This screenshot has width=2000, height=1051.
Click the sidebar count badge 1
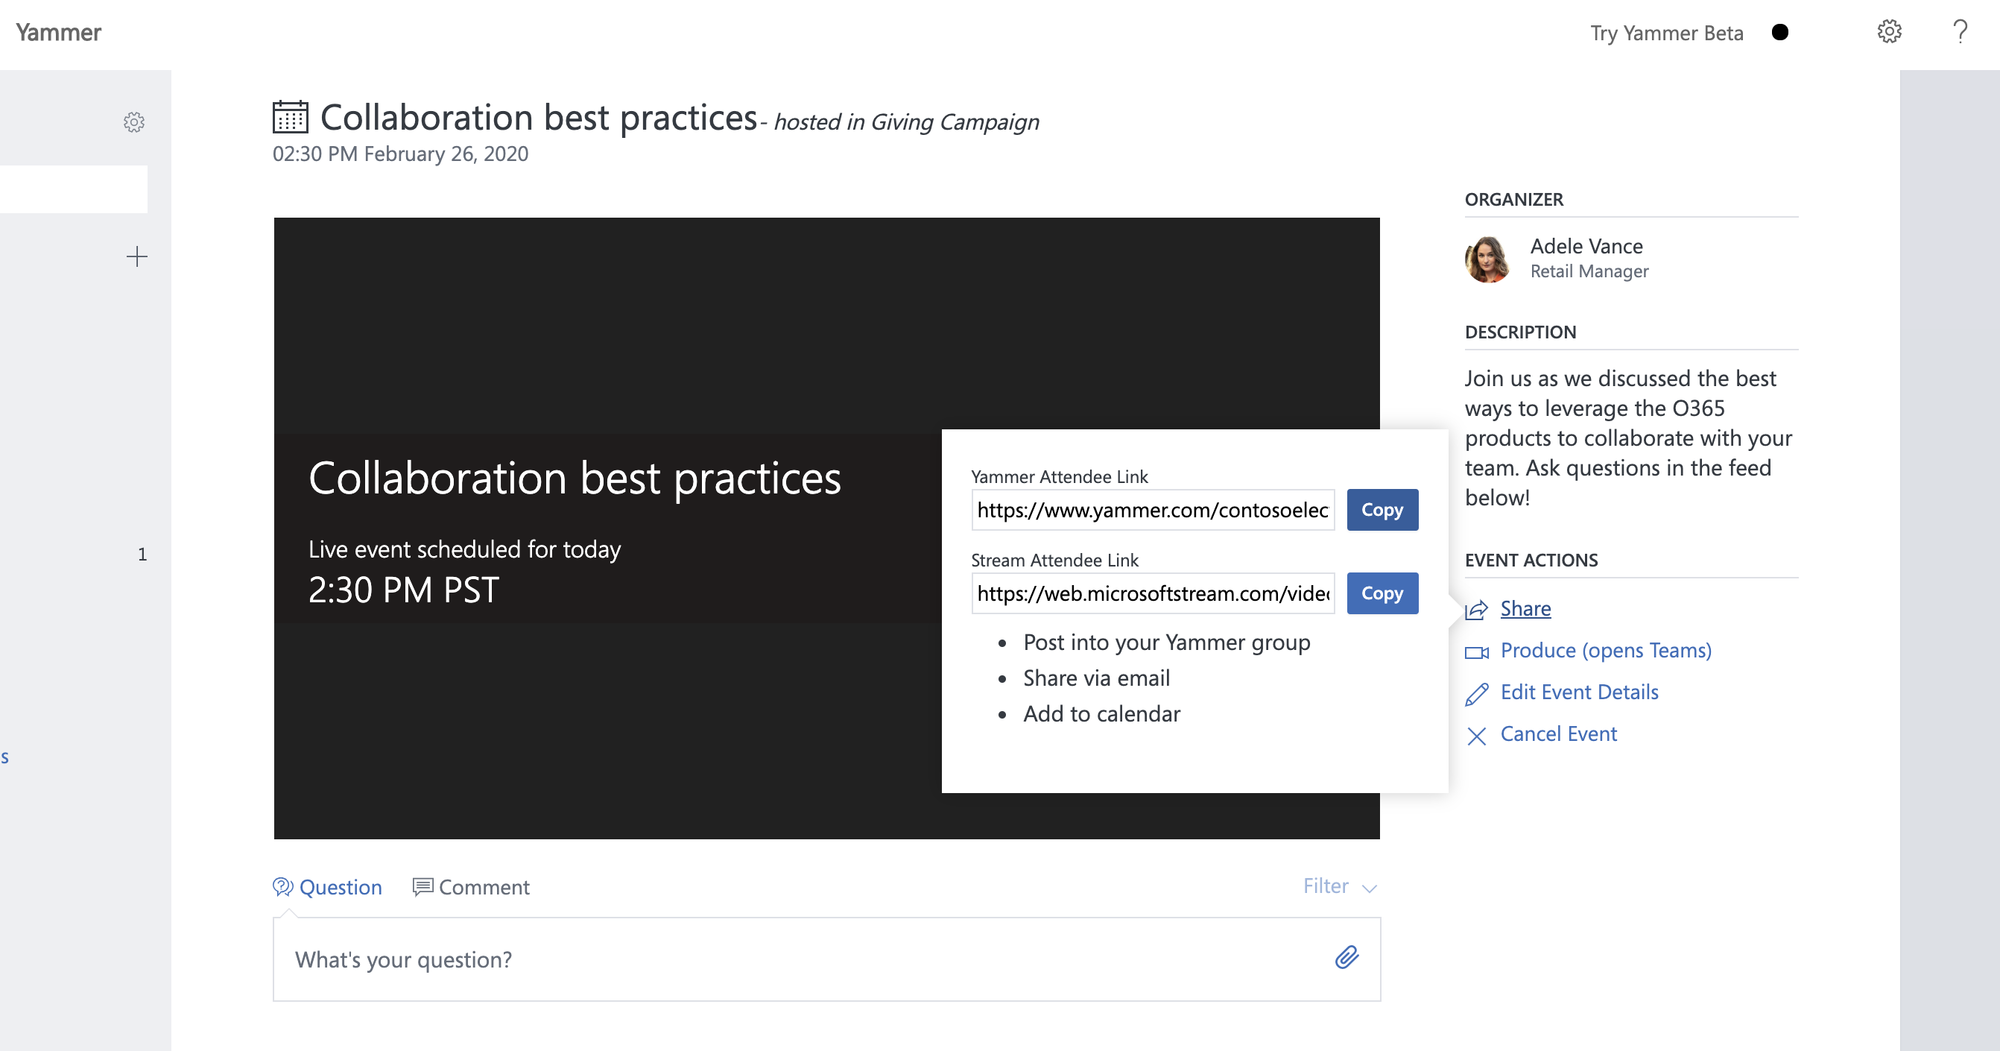(x=142, y=554)
